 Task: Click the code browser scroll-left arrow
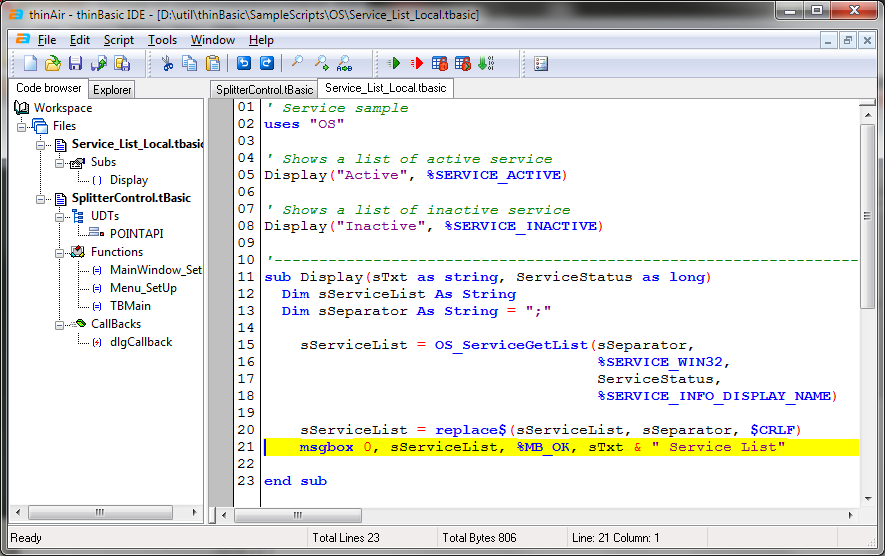(x=18, y=513)
